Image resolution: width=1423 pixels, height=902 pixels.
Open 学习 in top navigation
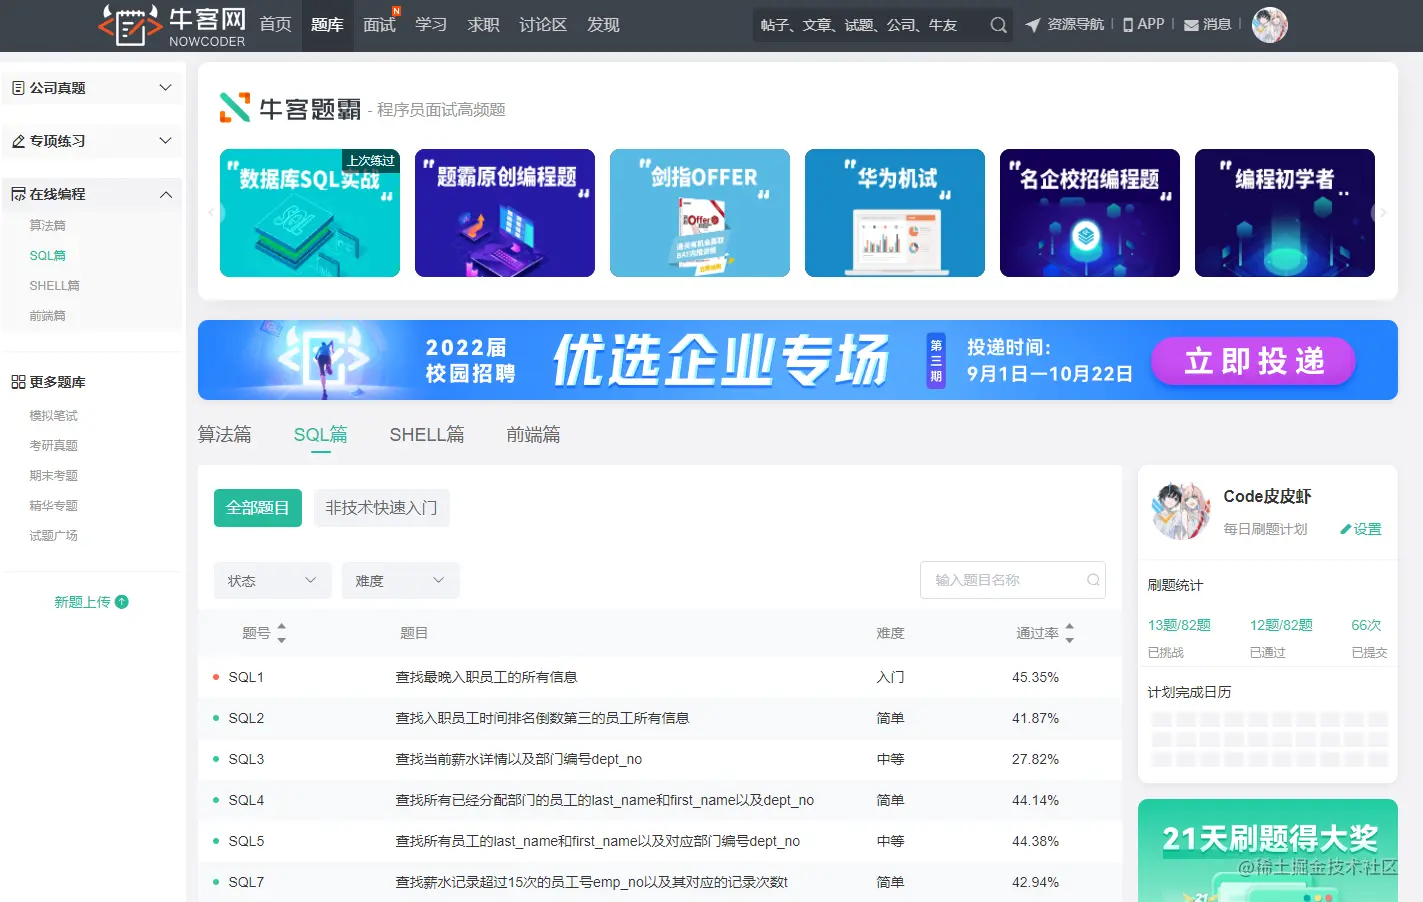tap(431, 25)
